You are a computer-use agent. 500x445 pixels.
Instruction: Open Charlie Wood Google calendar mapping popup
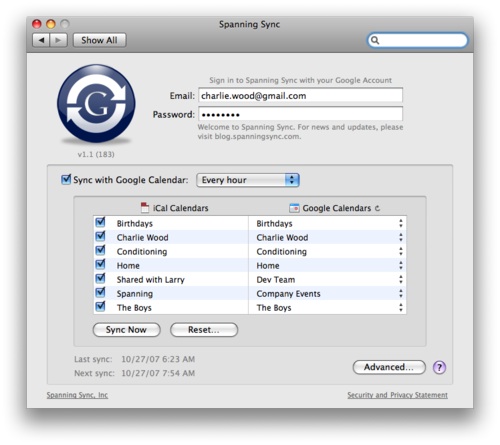point(401,237)
